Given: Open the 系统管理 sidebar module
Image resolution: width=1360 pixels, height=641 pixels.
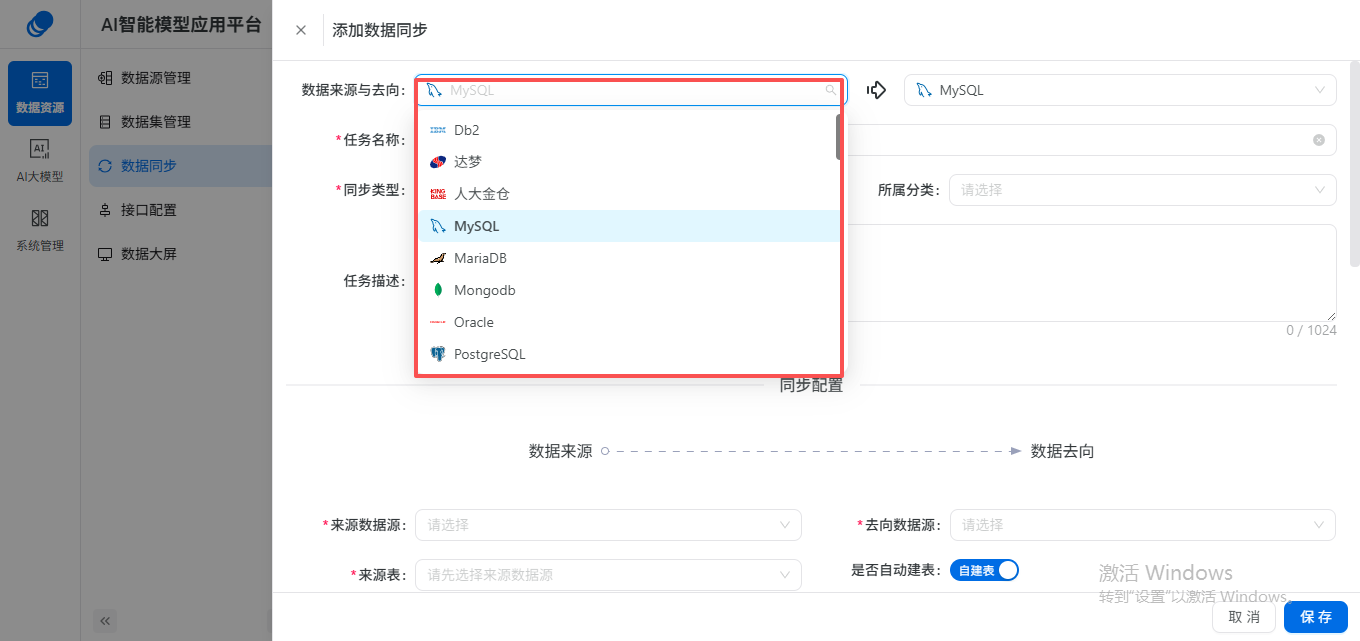Looking at the screenshot, I should click(40, 230).
